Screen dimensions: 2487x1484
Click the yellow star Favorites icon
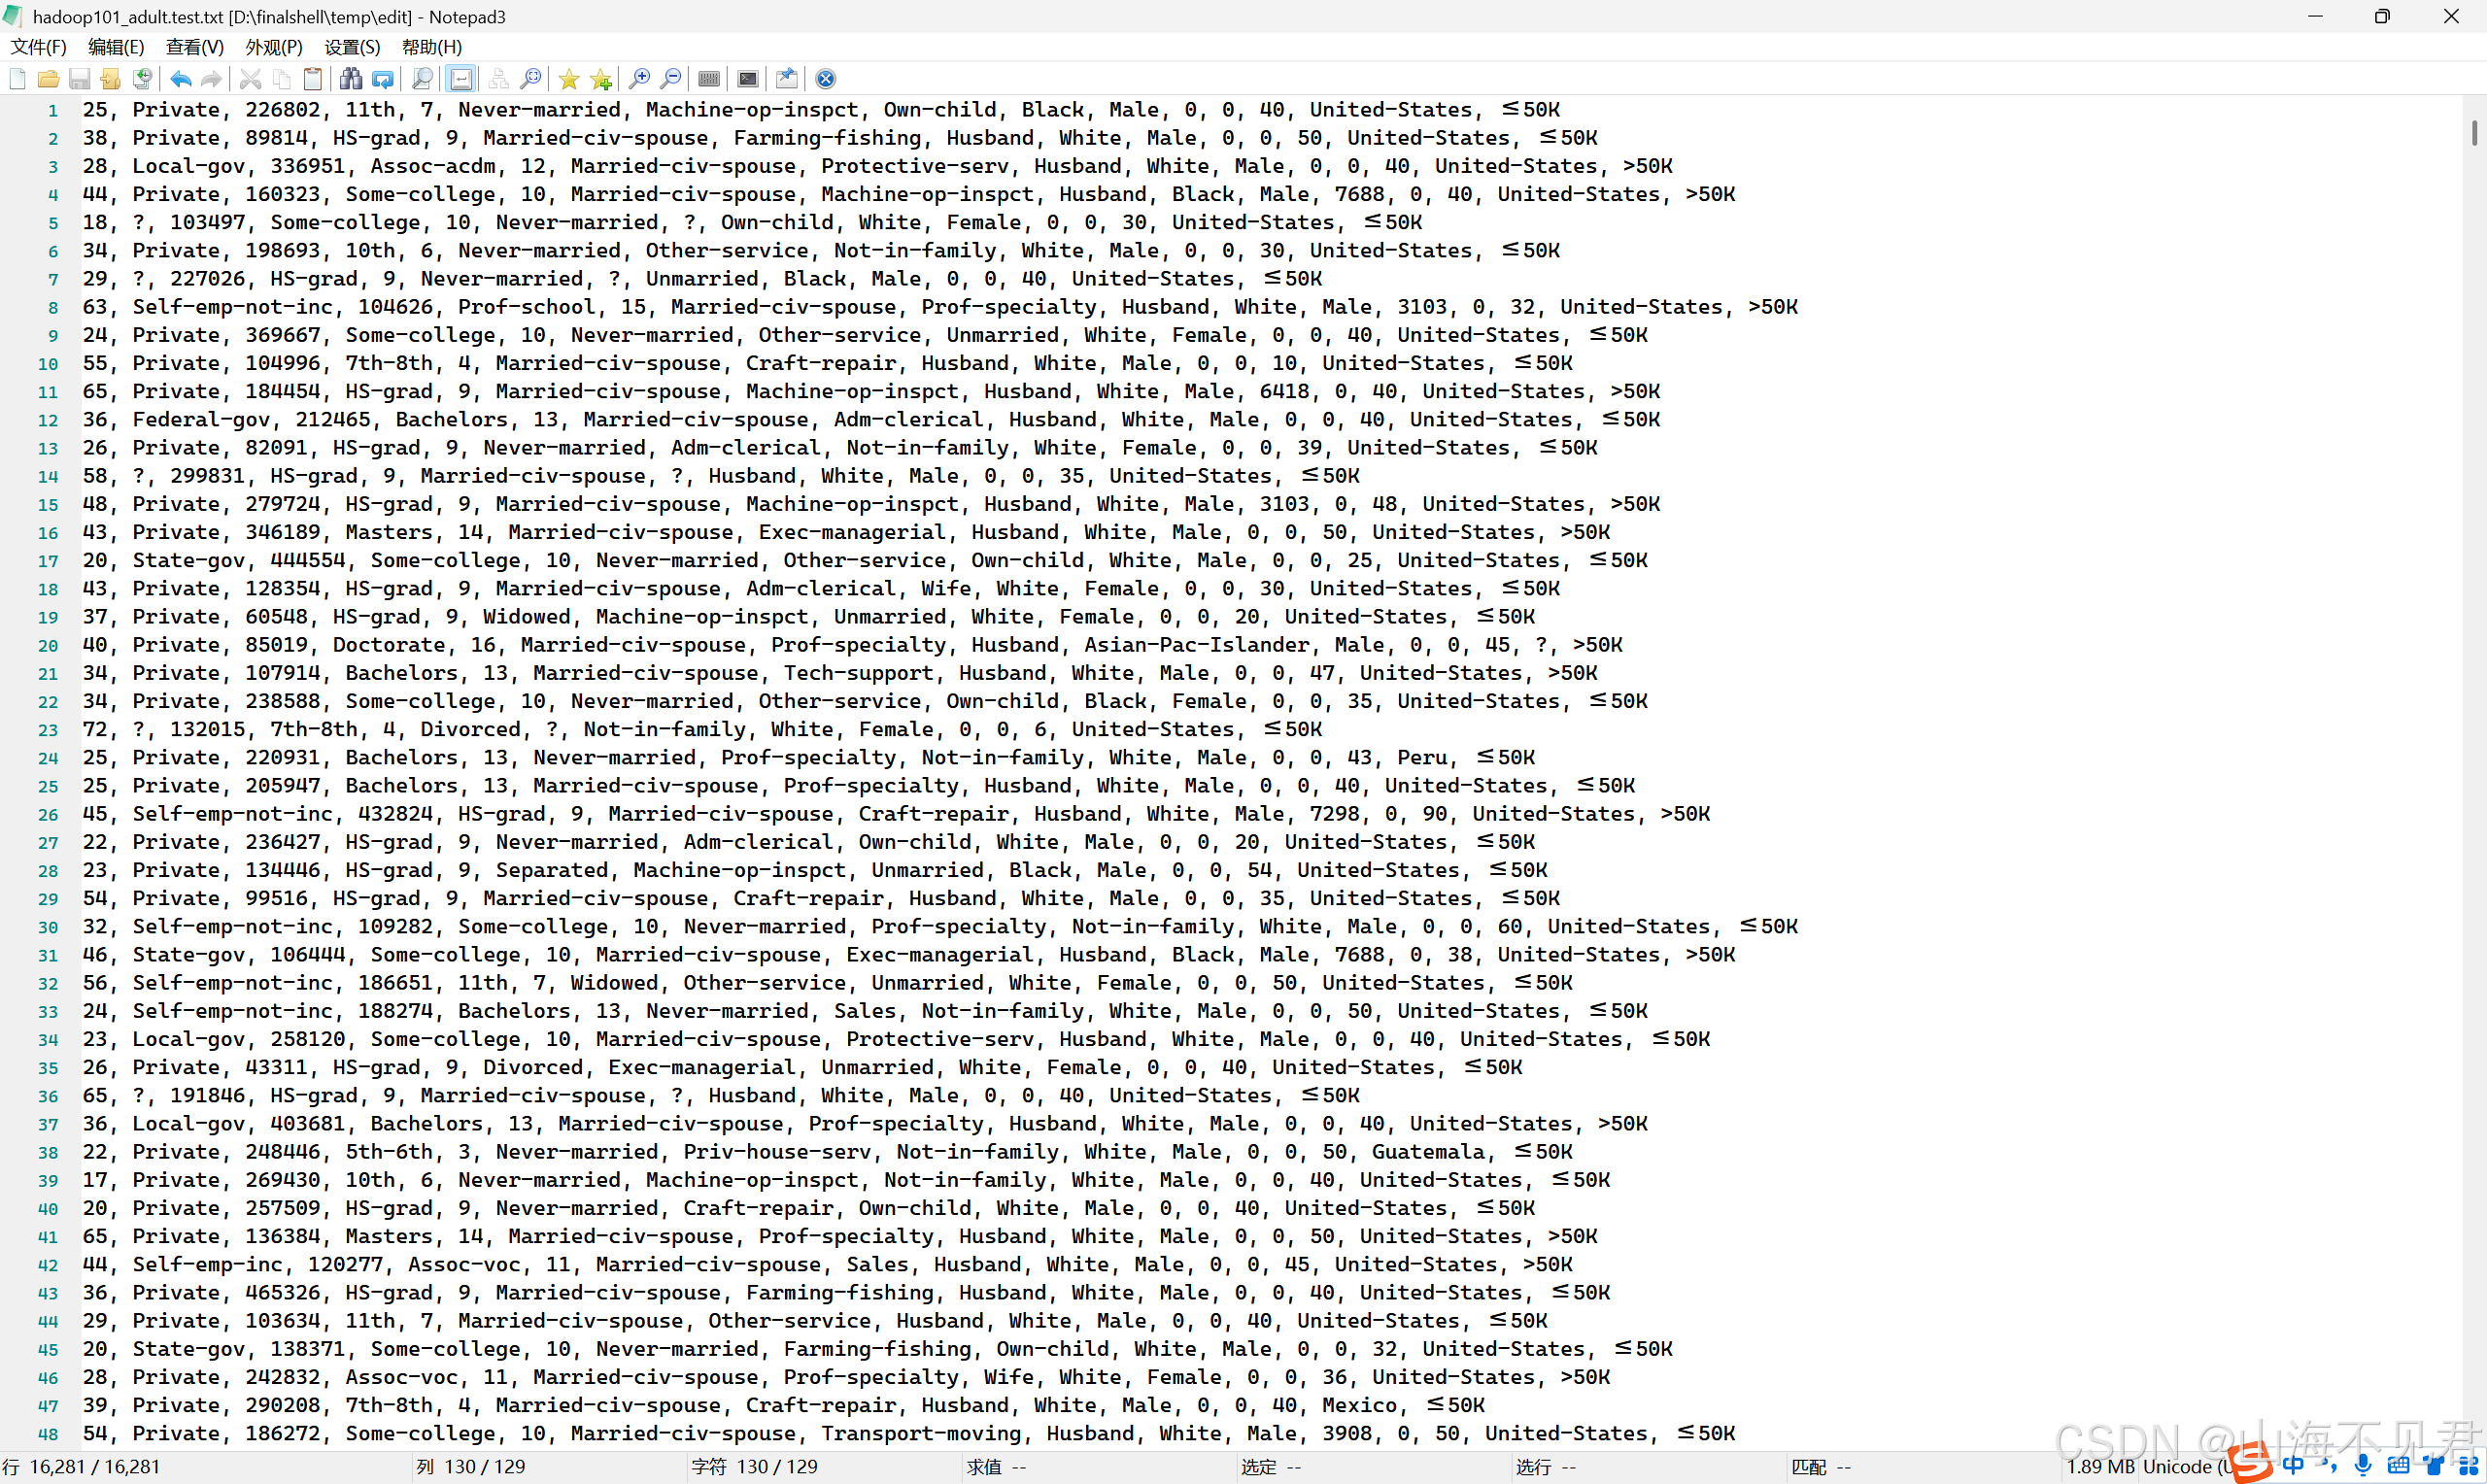569,79
